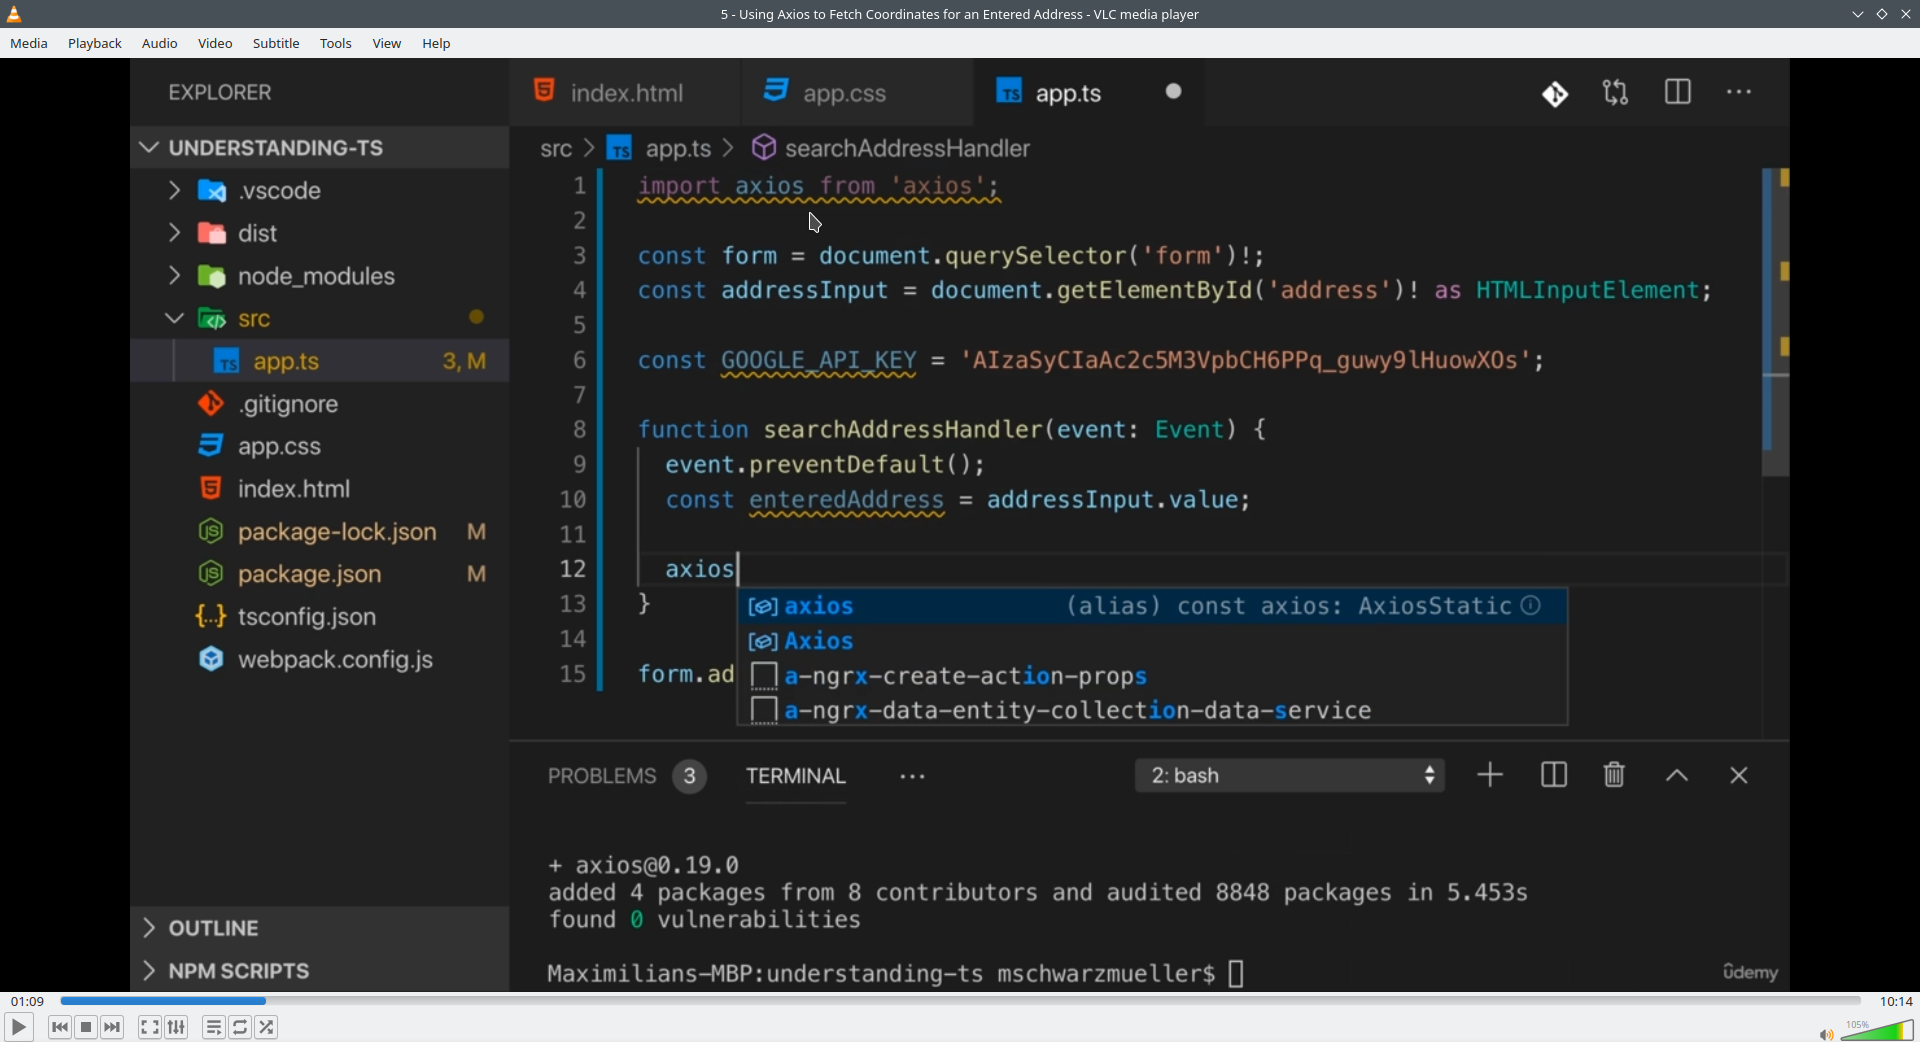1920x1042 pixels.
Task: Open webpack.config.js file
Action: pyautogui.click(x=320, y=660)
